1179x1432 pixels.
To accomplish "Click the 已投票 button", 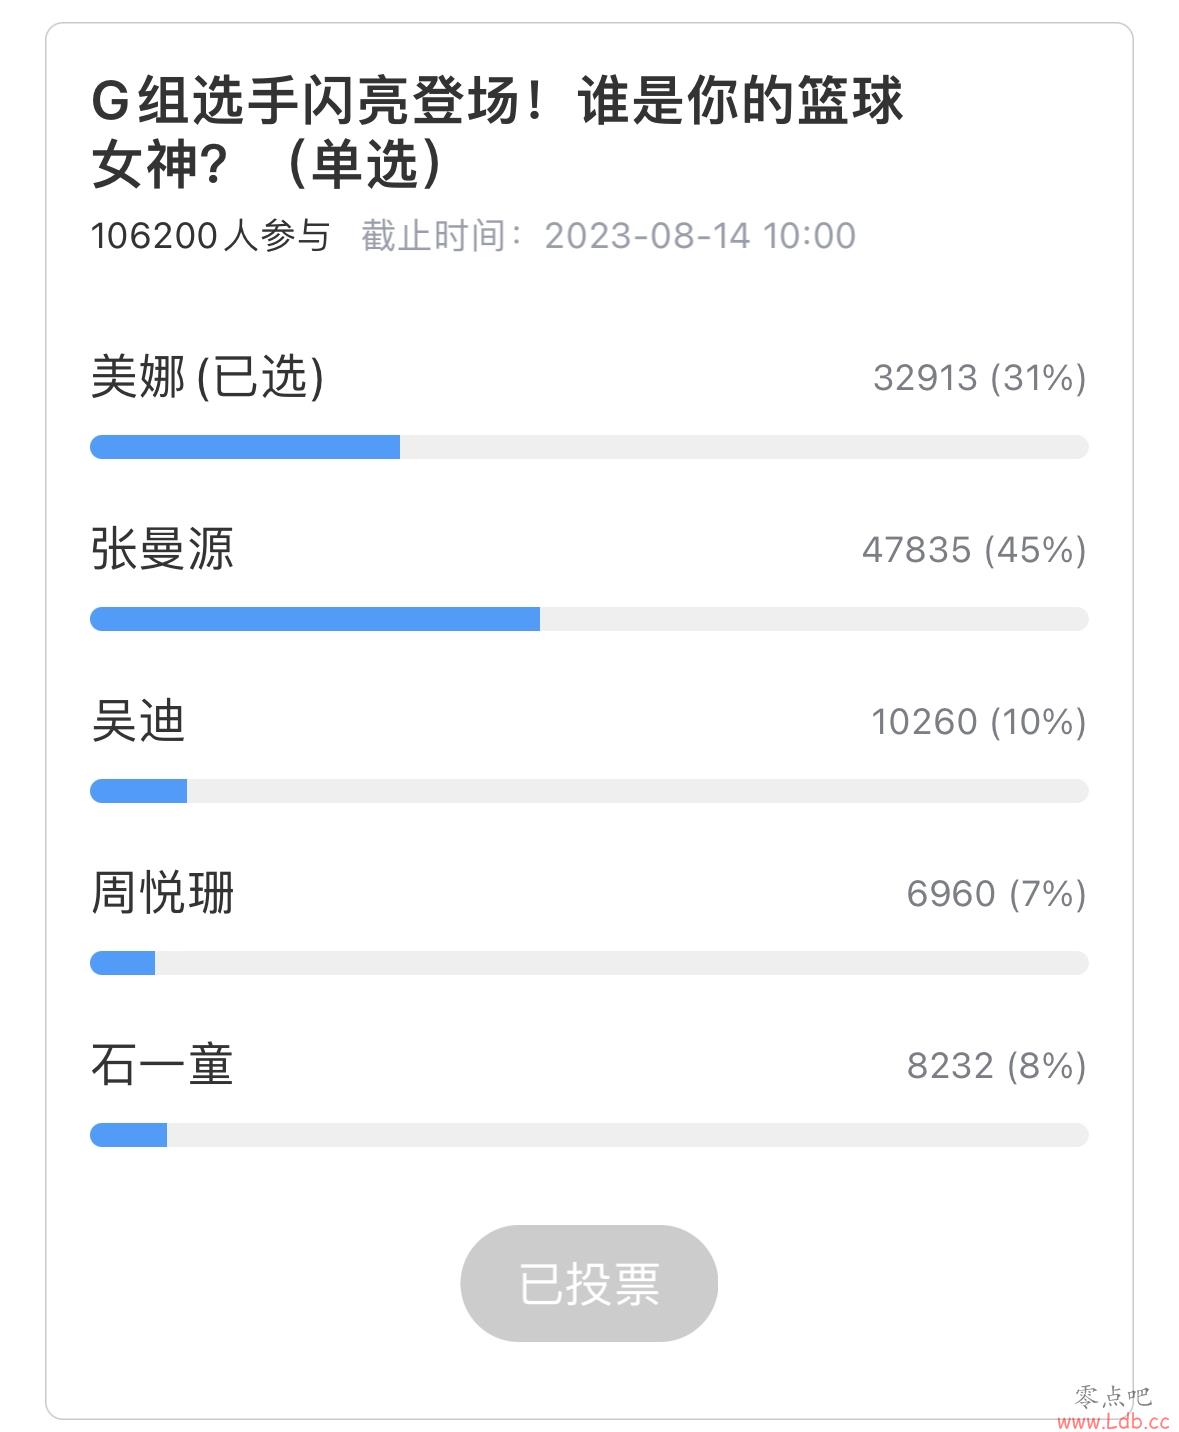I will 589,1283.
